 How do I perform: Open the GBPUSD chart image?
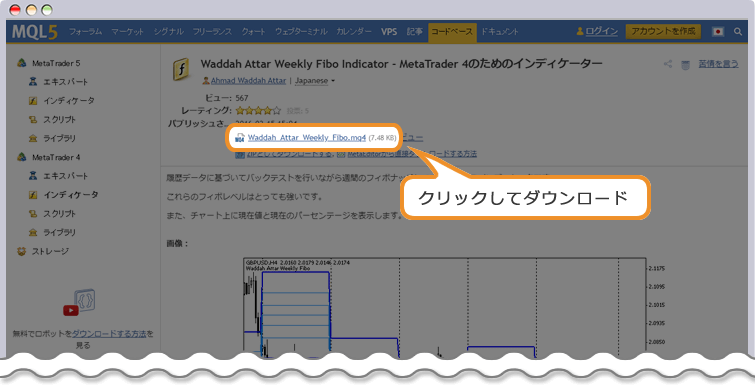[455, 308]
